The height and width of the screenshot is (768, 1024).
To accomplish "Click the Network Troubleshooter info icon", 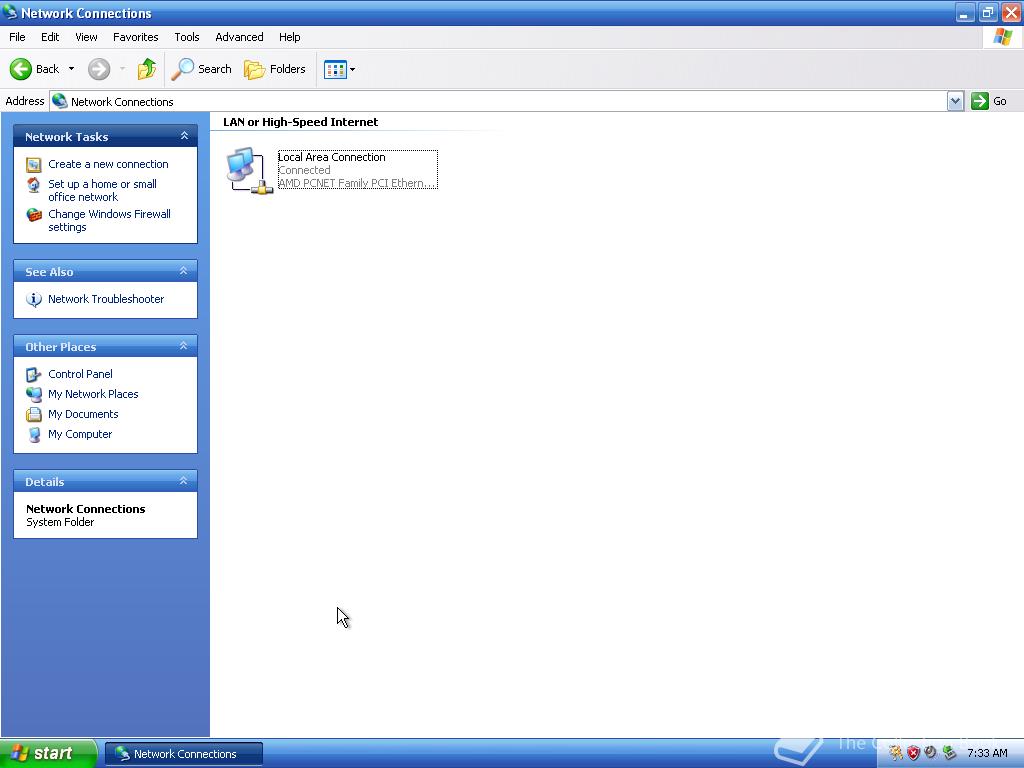I will click(34, 300).
